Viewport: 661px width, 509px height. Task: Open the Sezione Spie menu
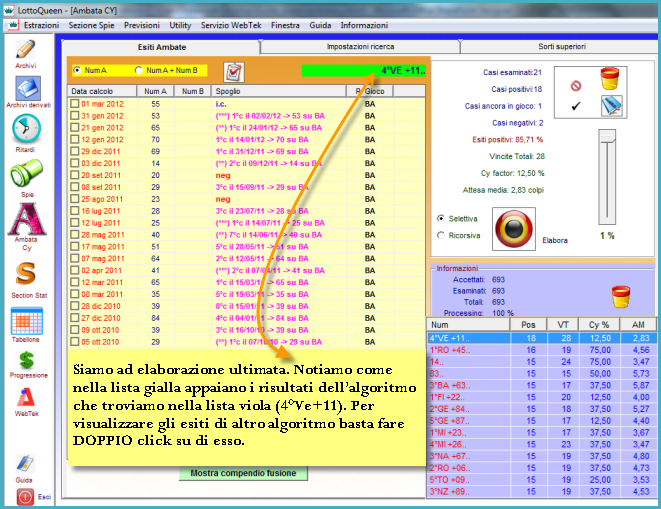[x=91, y=25]
